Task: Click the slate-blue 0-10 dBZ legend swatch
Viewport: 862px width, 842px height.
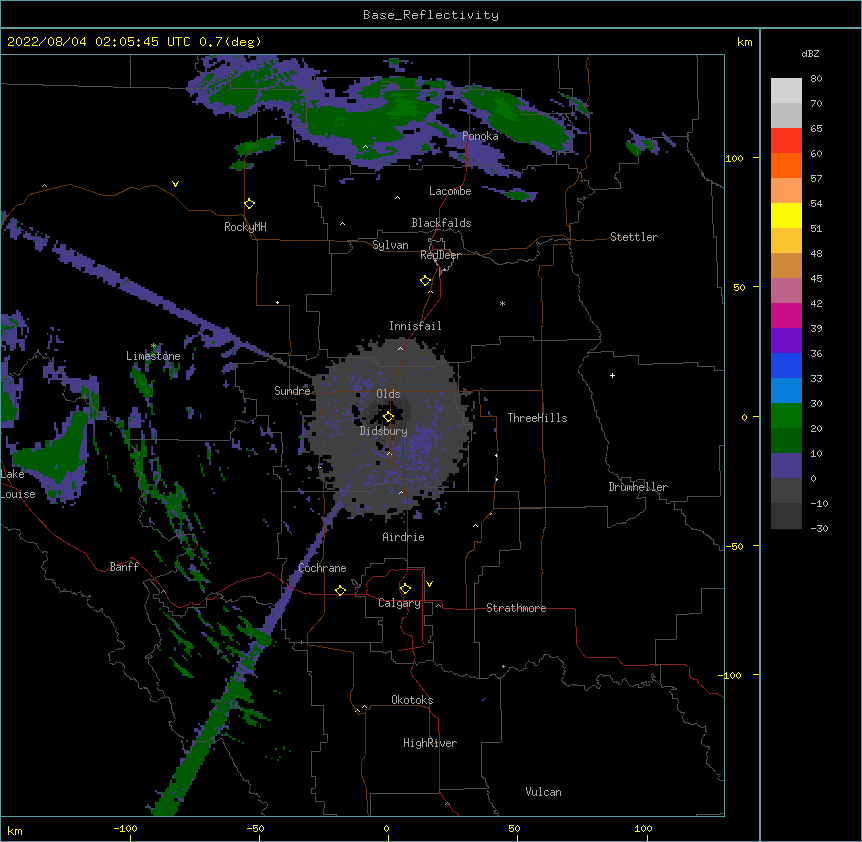Action: coord(786,466)
